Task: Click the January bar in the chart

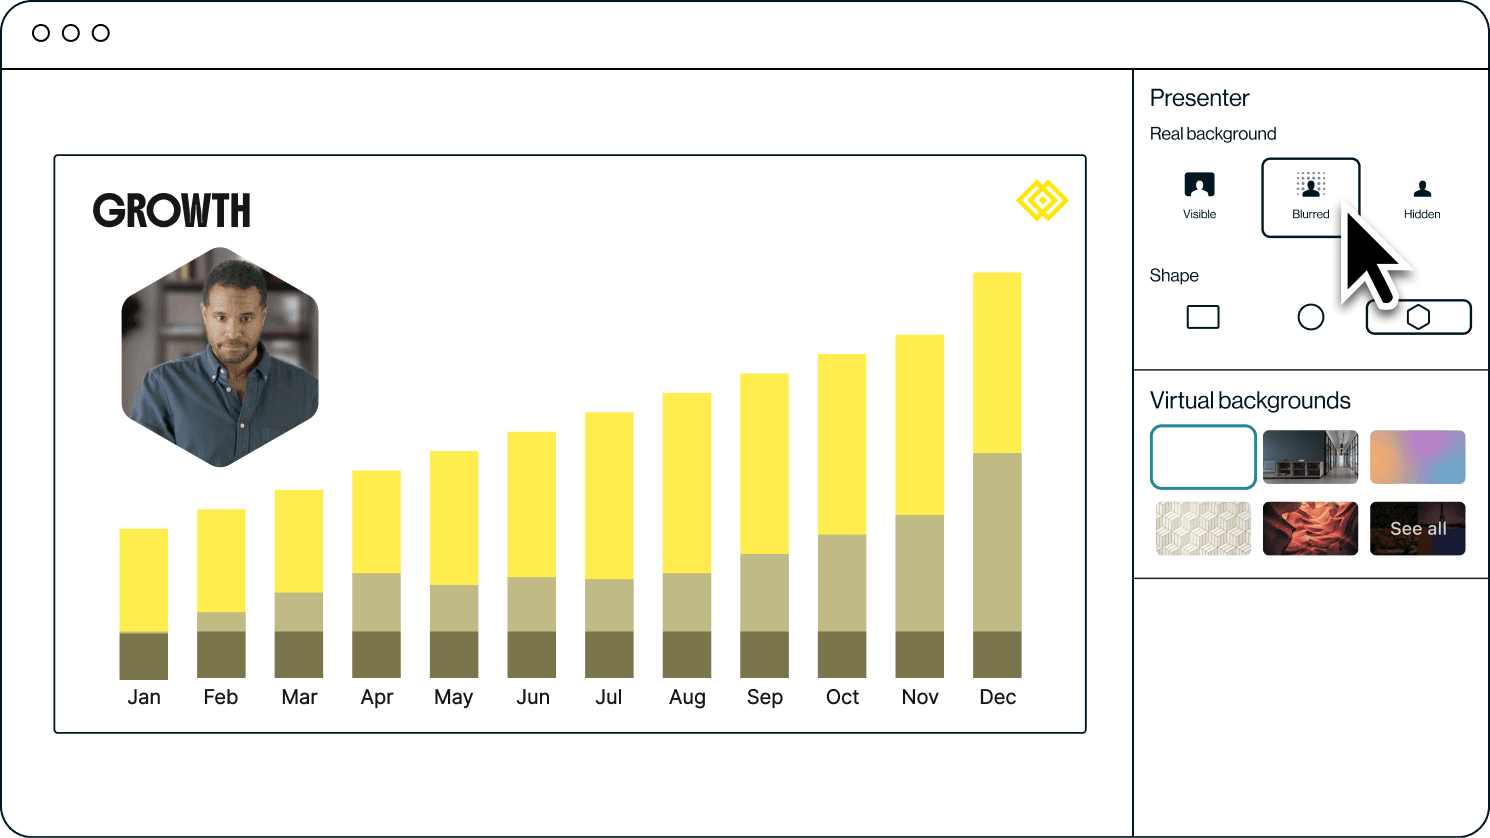Action: click(143, 603)
